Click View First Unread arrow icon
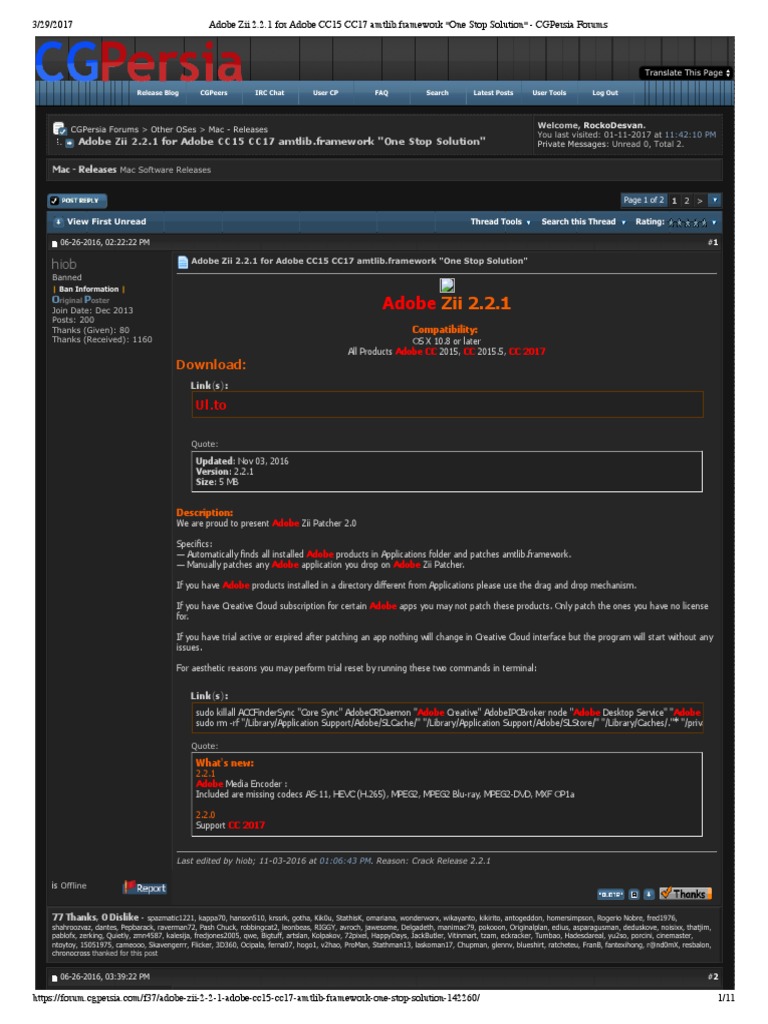Viewport: 768px width, 1024px height. coord(58,222)
